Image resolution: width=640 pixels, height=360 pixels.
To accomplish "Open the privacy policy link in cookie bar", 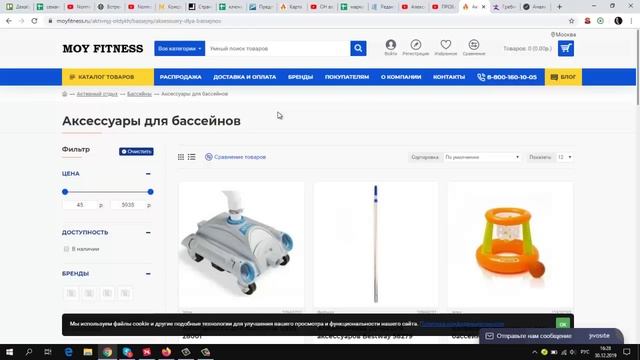I will 462,324.
